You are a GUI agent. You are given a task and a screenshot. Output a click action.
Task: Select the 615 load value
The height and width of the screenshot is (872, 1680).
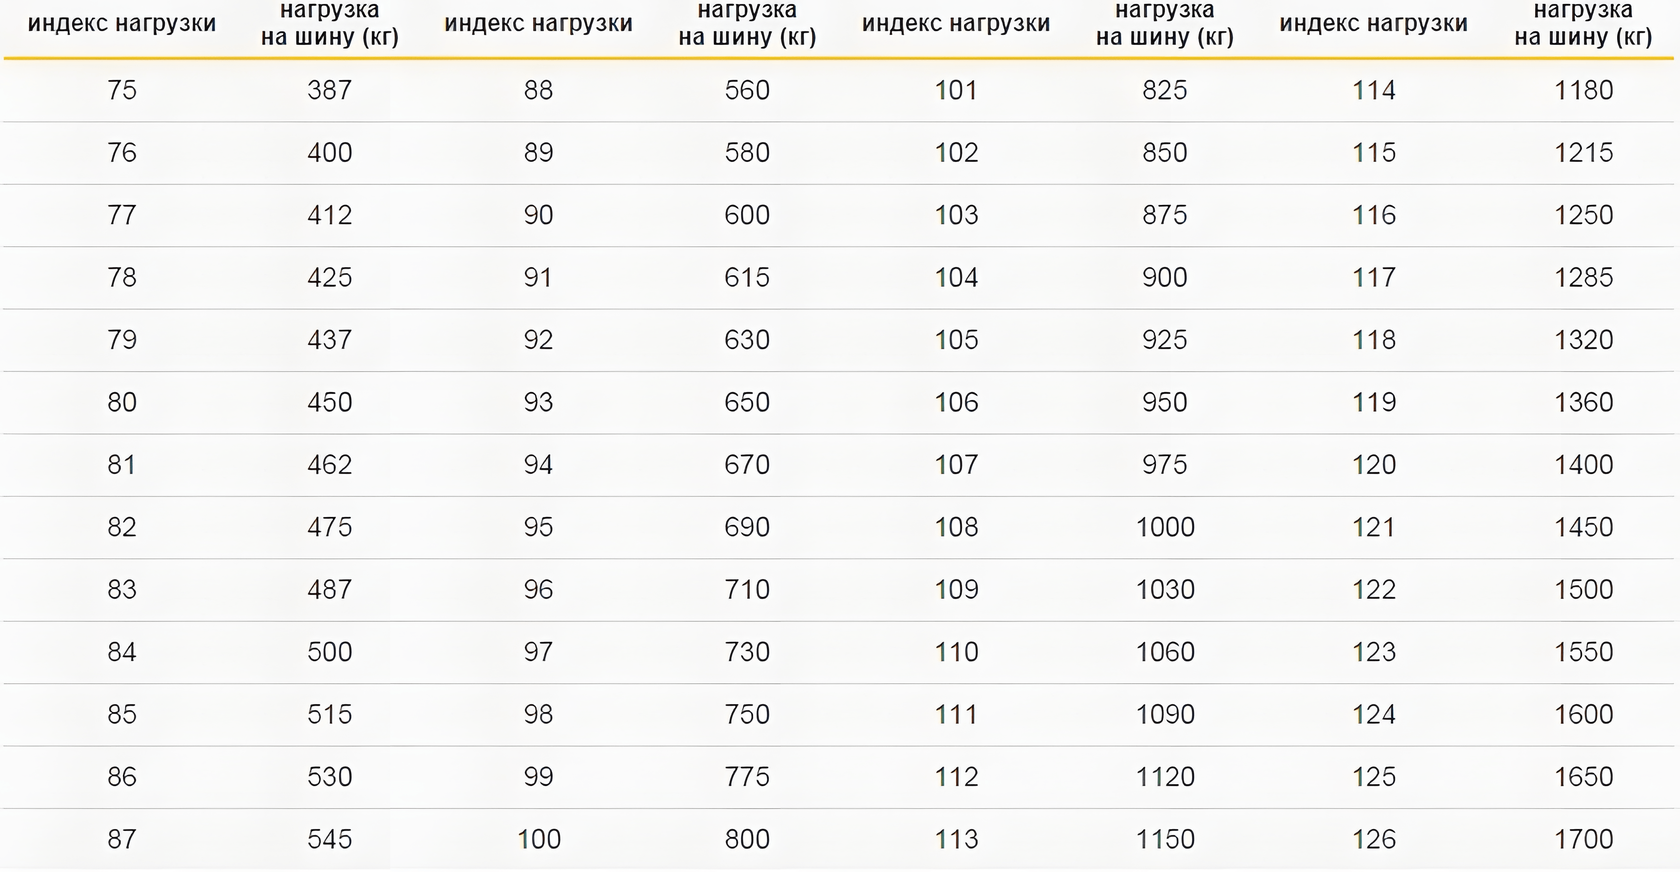(x=747, y=277)
